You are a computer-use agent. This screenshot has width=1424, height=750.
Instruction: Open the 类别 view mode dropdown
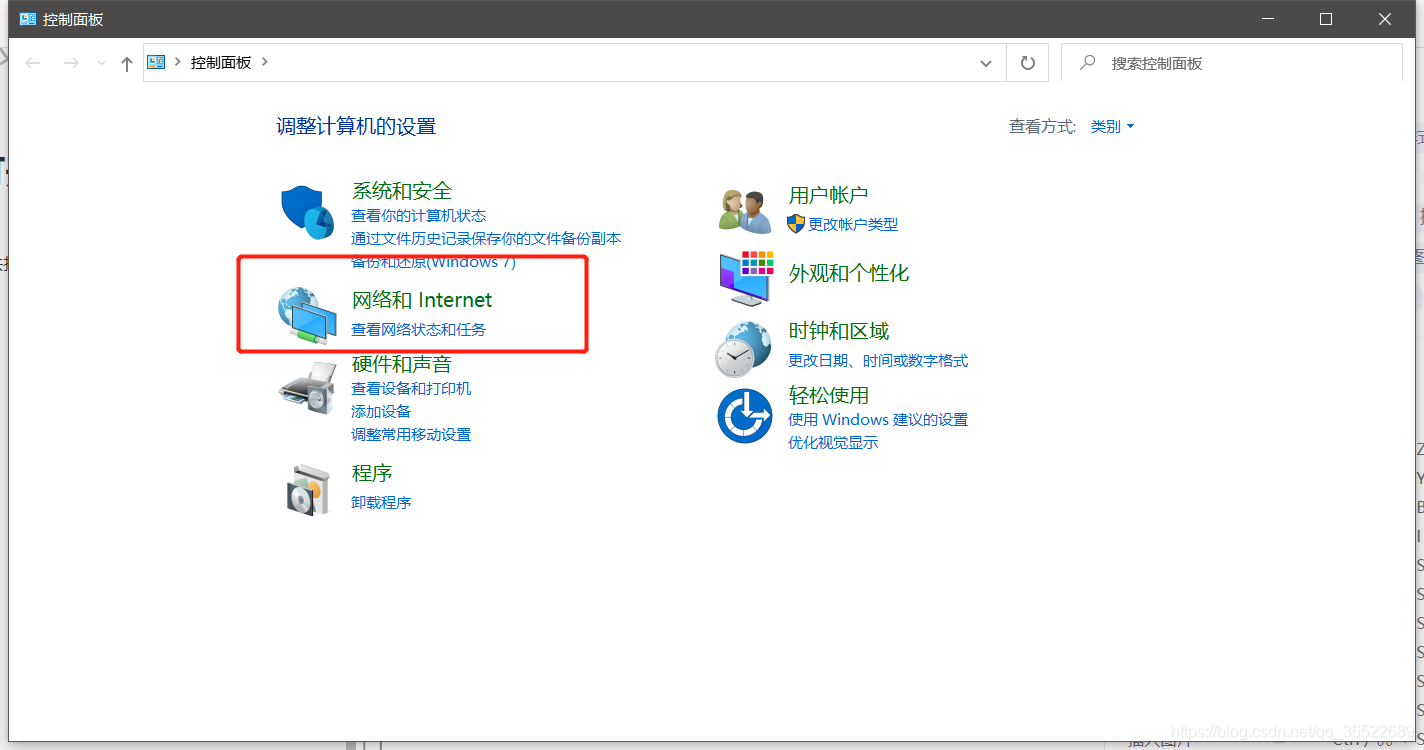[x=1113, y=127]
